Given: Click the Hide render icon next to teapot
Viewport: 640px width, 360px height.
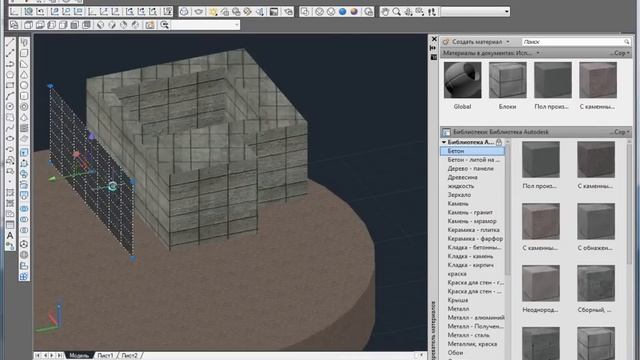Looking at the screenshot, I should pos(184,12).
